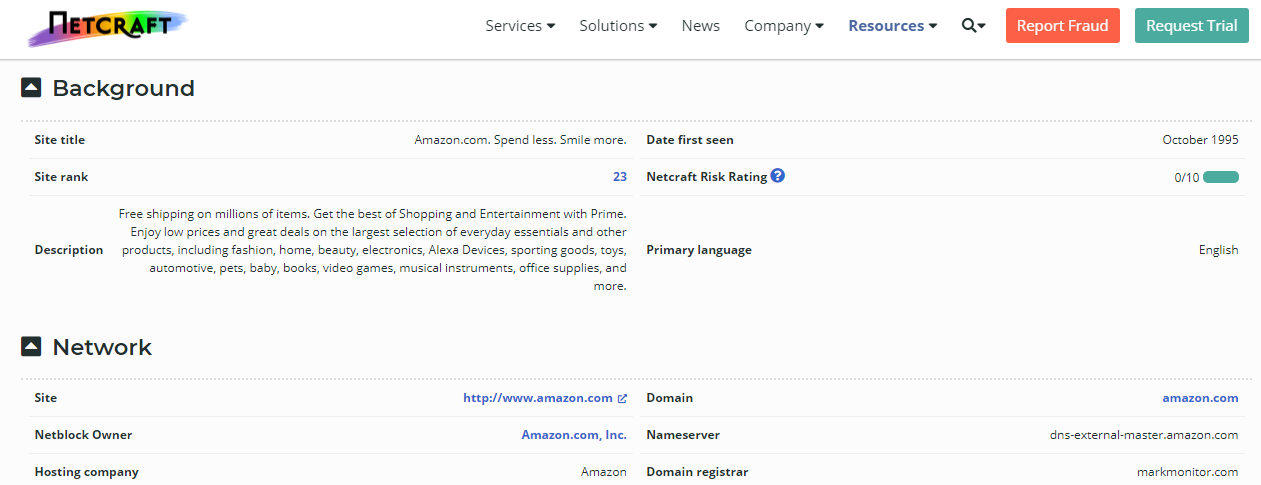The width and height of the screenshot is (1261, 485).
Task: Click the amazon.com domain link
Action: pos(1200,398)
